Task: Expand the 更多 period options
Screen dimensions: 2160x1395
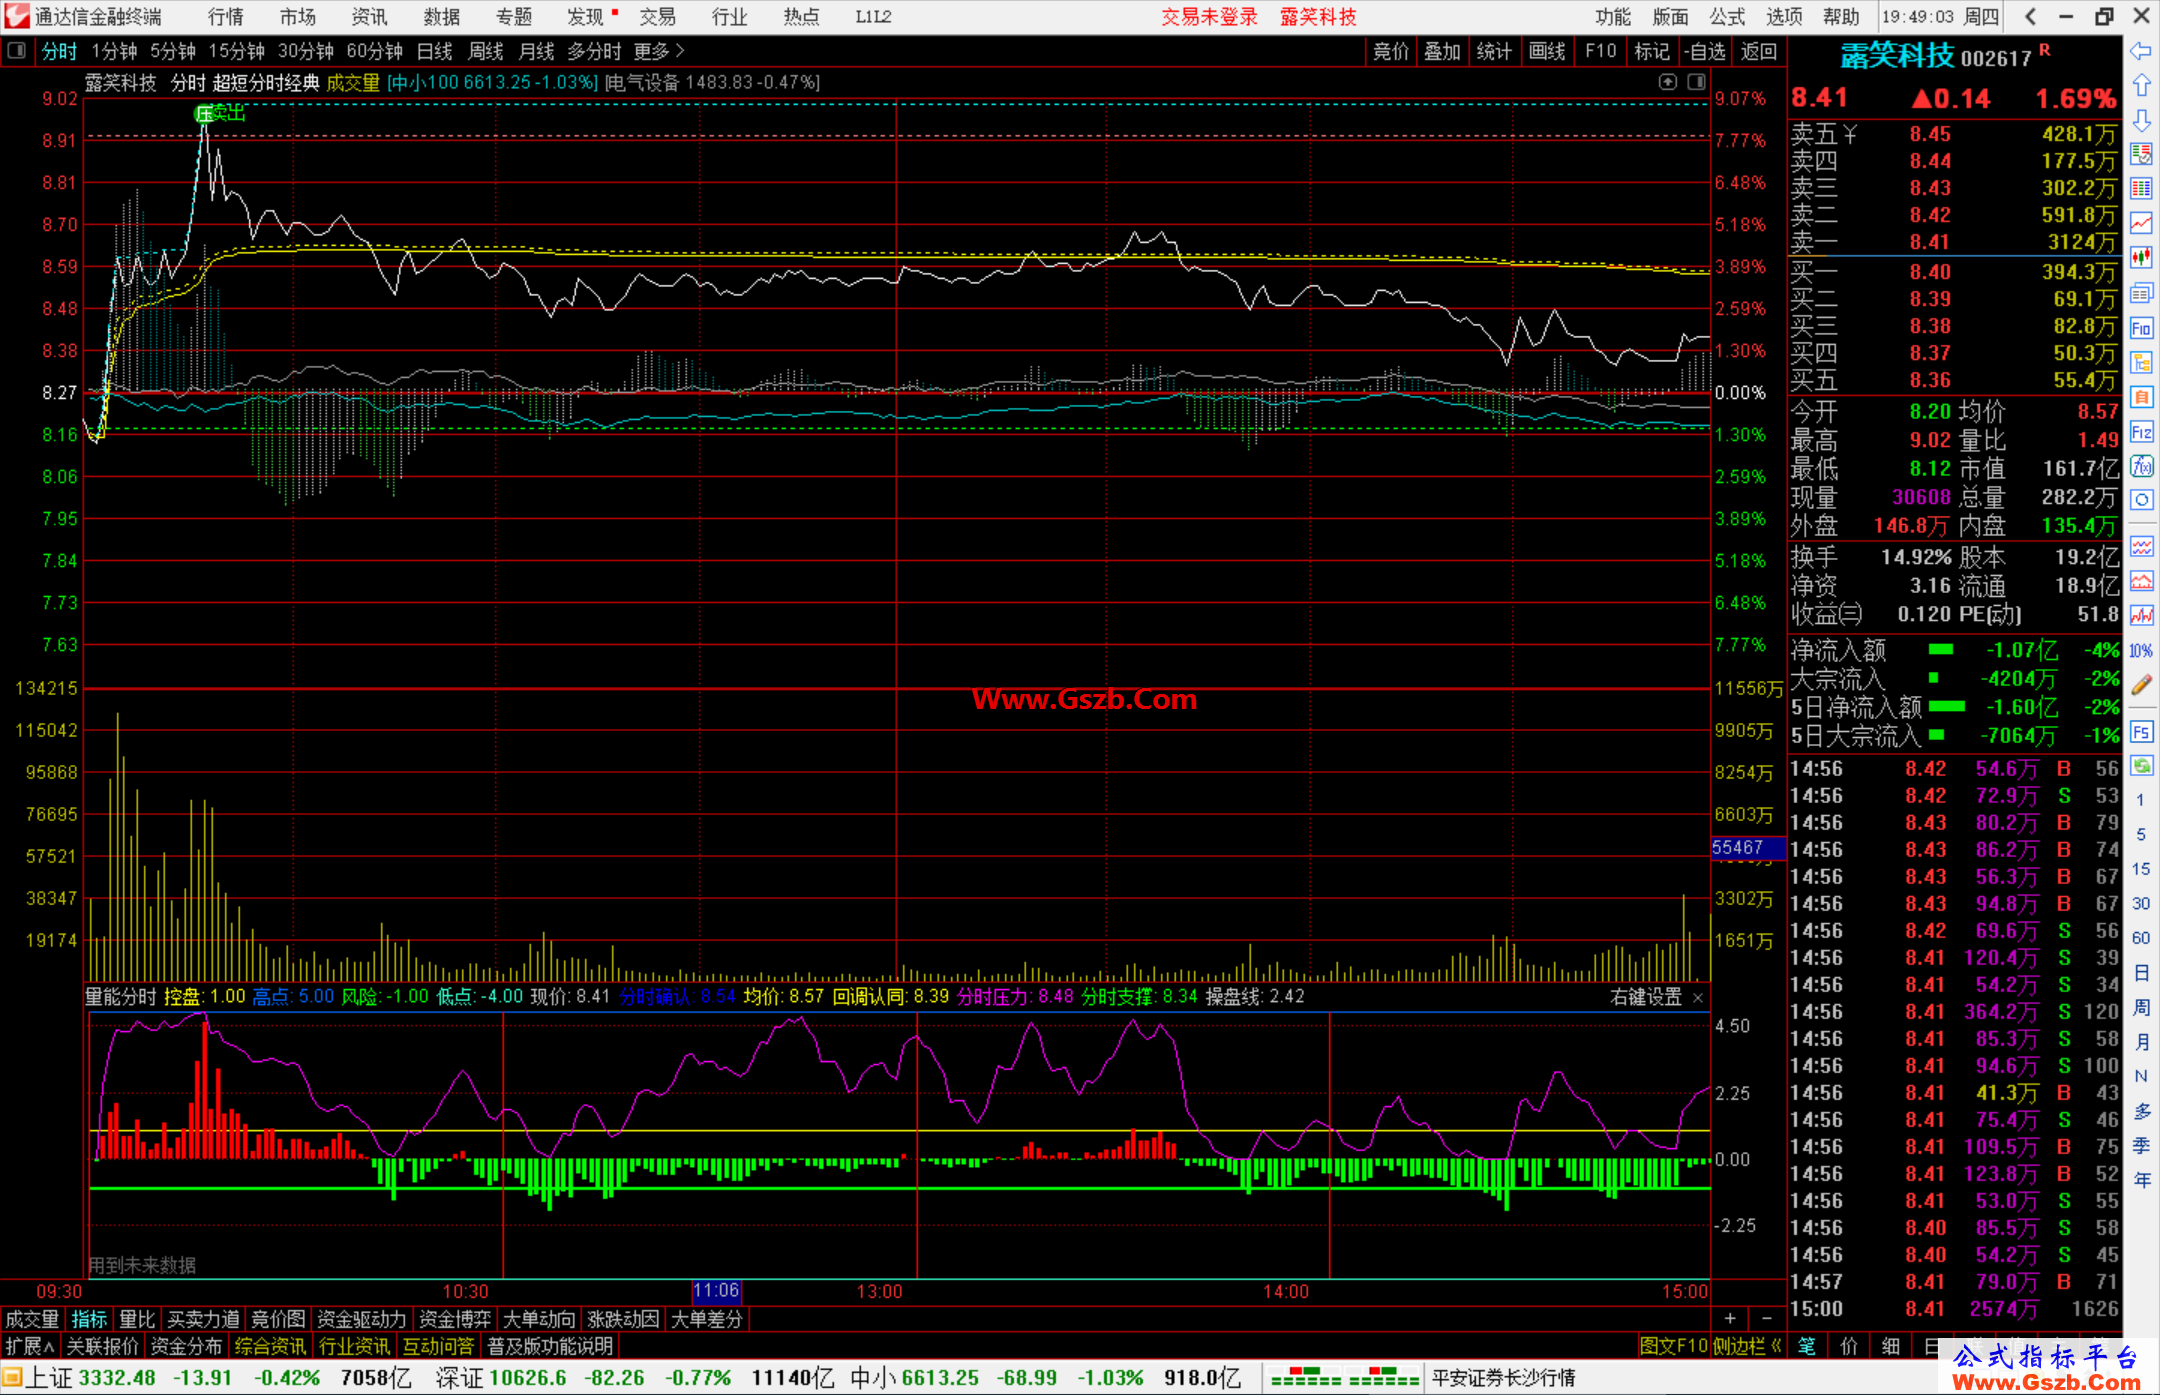Action: (x=659, y=51)
